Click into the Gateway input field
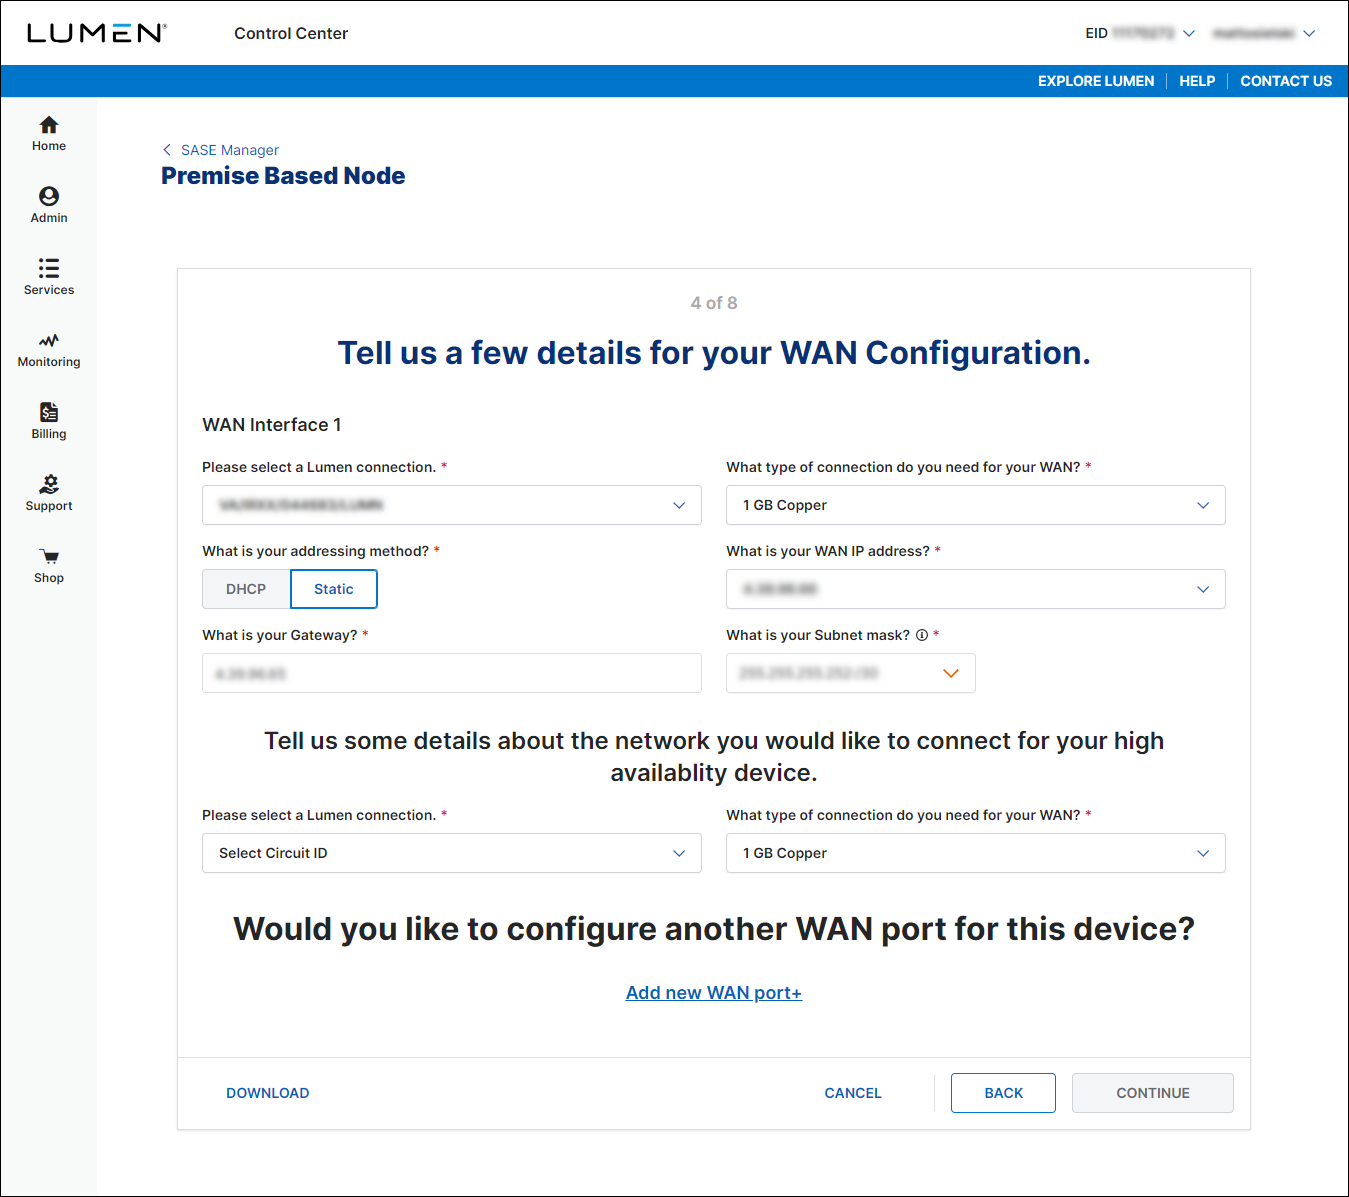The image size is (1349, 1197). (452, 673)
